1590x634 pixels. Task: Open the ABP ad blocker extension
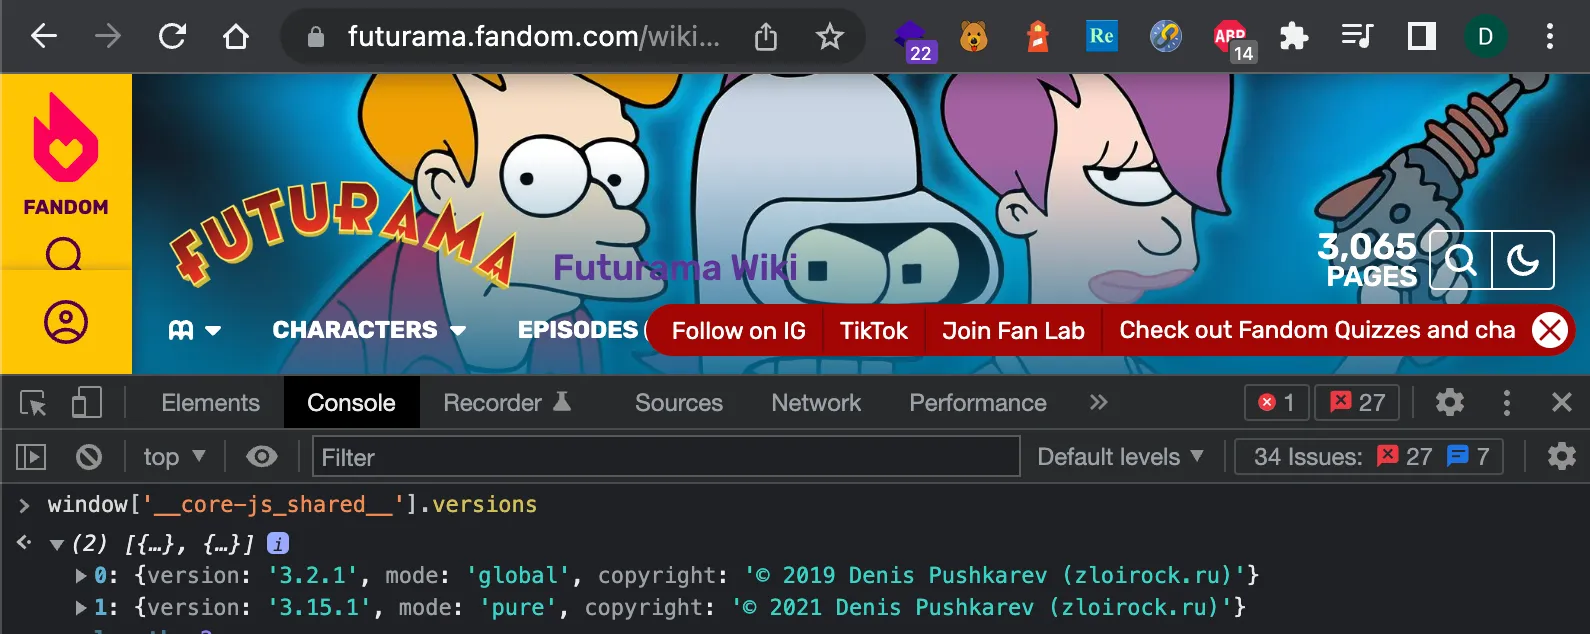point(1232,40)
